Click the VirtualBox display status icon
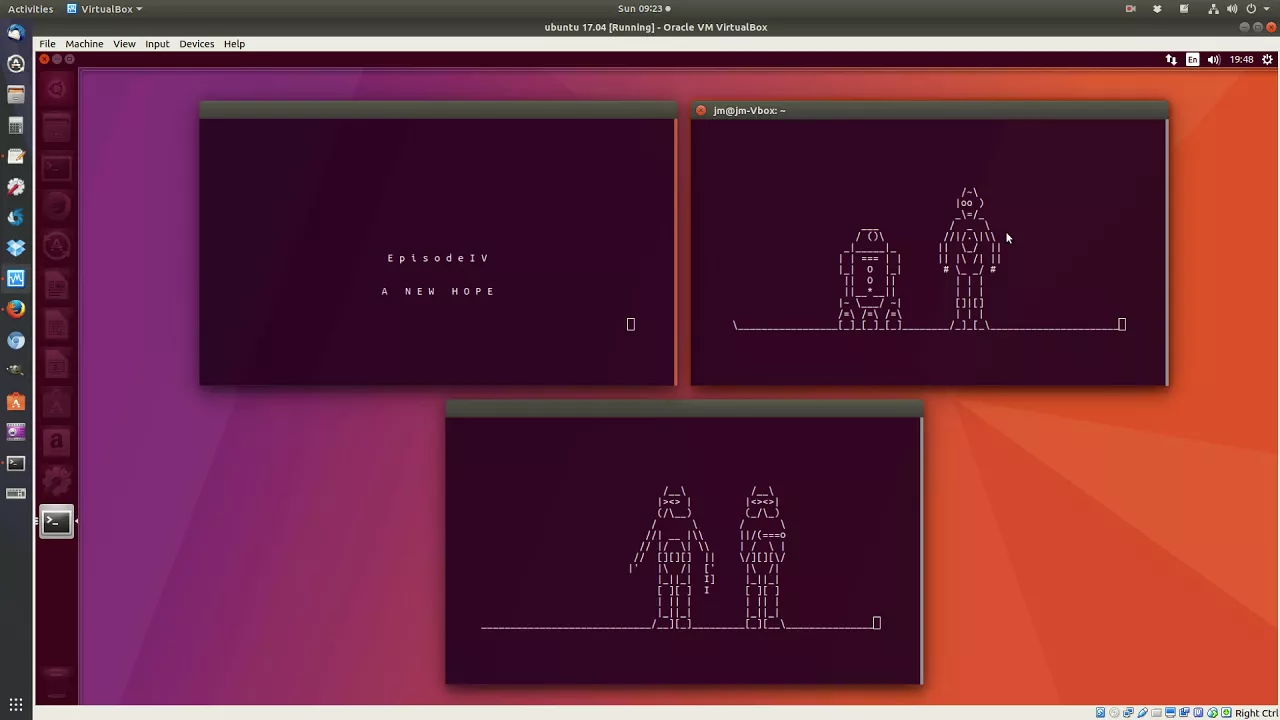This screenshot has height=720, width=1280. [x=1170, y=713]
